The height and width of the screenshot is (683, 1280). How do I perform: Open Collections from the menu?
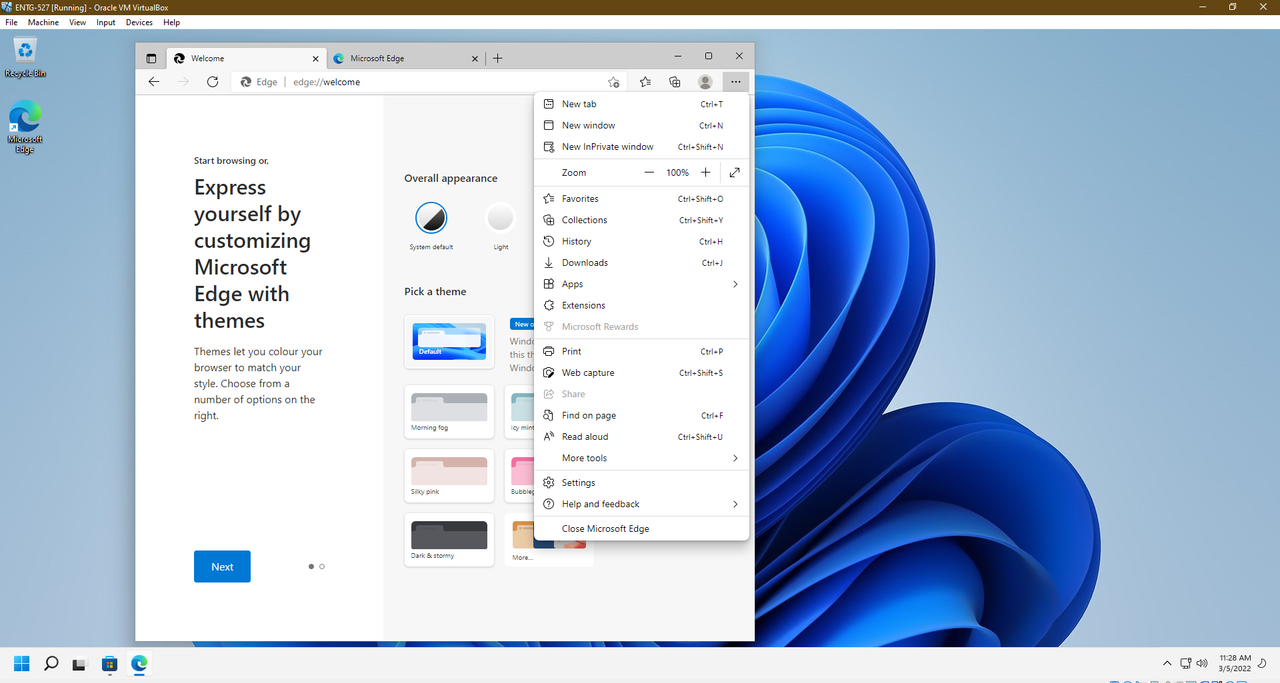coord(642,220)
